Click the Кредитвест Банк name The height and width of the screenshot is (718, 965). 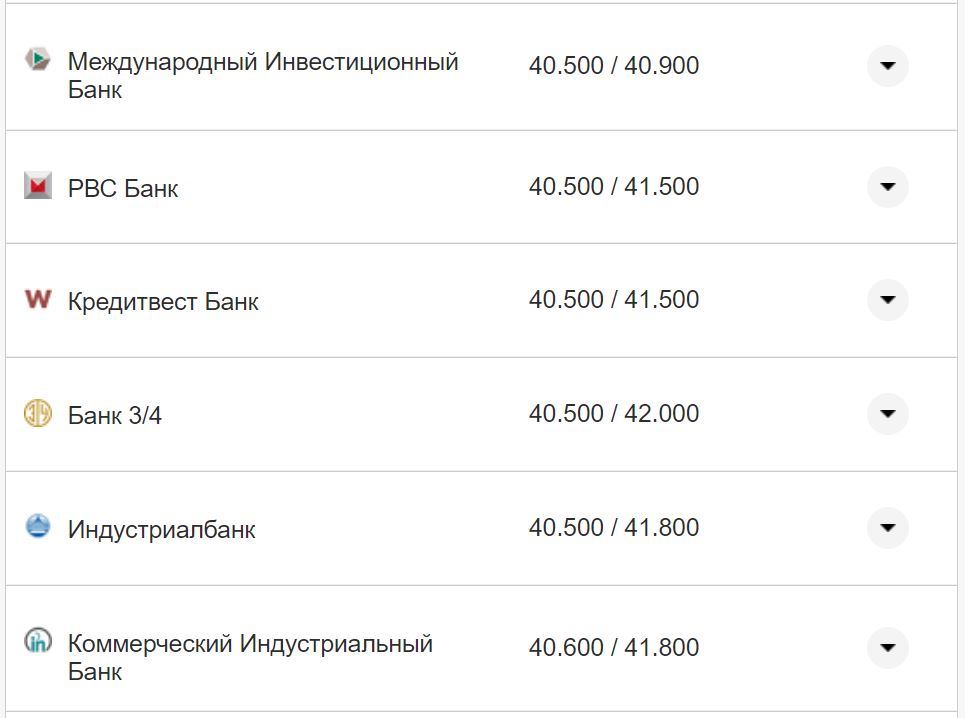click(x=162, y=301)
